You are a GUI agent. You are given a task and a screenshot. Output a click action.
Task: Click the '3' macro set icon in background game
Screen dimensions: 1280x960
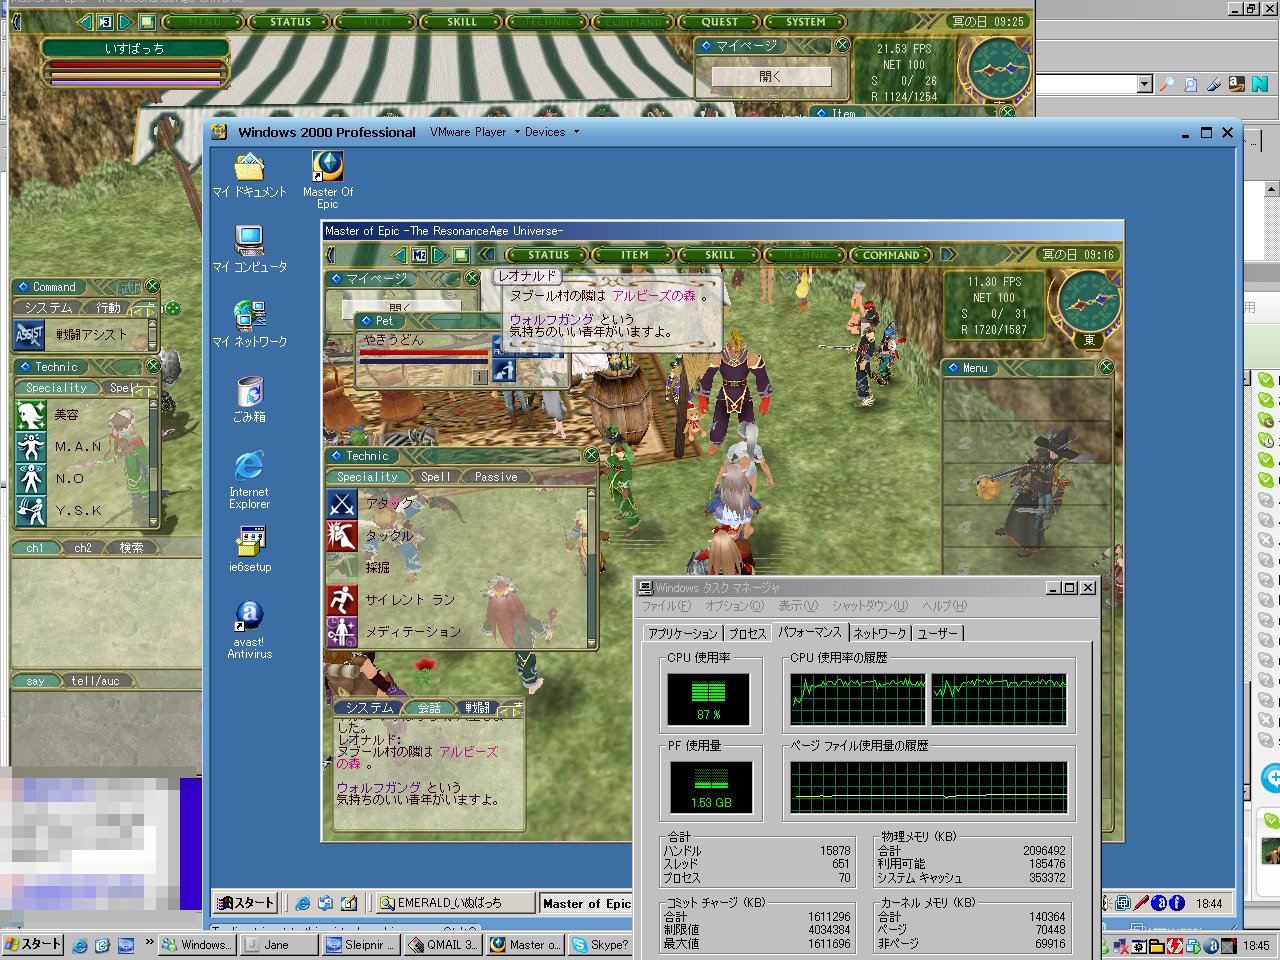[x=104, y=22]
